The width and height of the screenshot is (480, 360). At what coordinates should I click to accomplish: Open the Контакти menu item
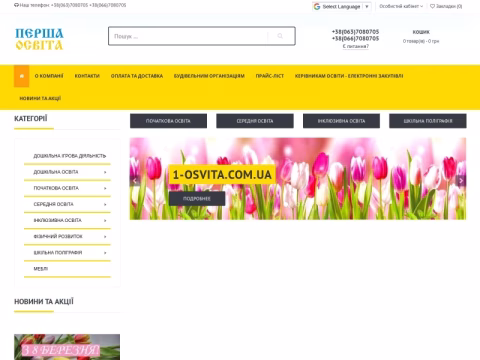(x=87, y=76)
